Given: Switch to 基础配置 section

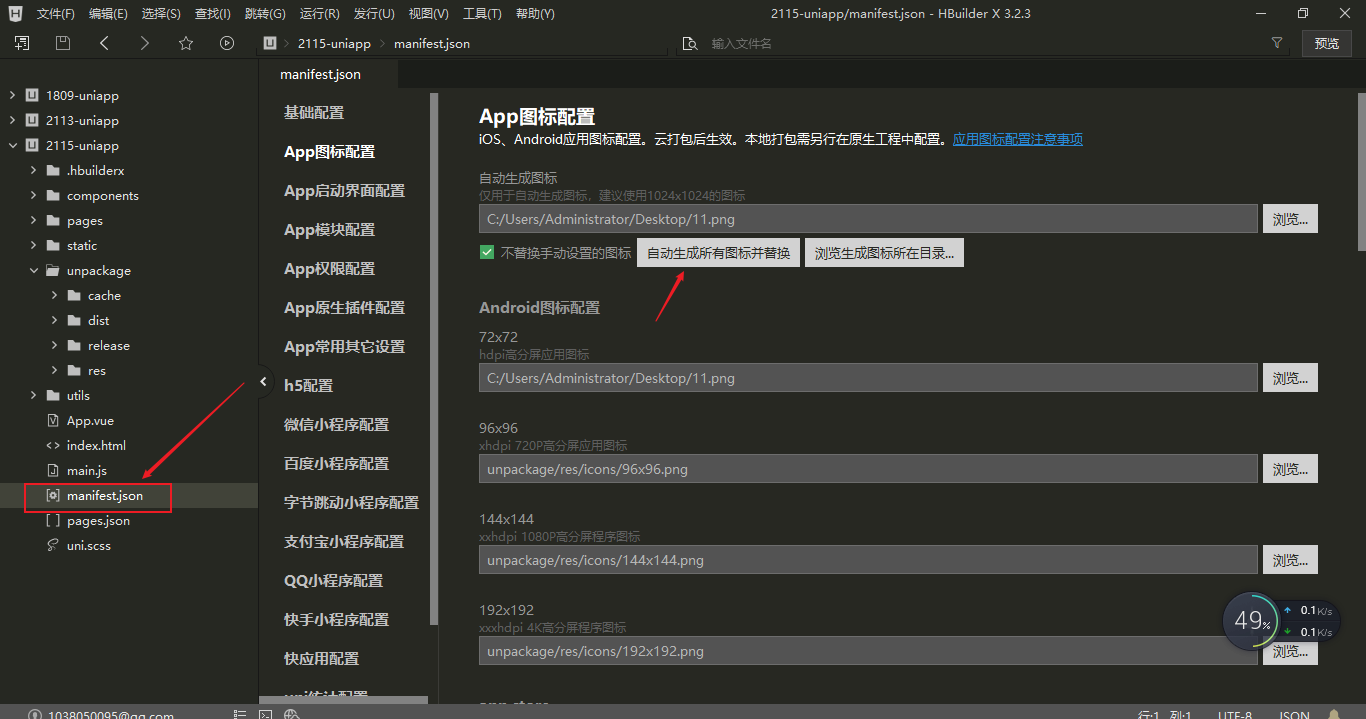Looking at the screenshot, I should tap(314, 113).
